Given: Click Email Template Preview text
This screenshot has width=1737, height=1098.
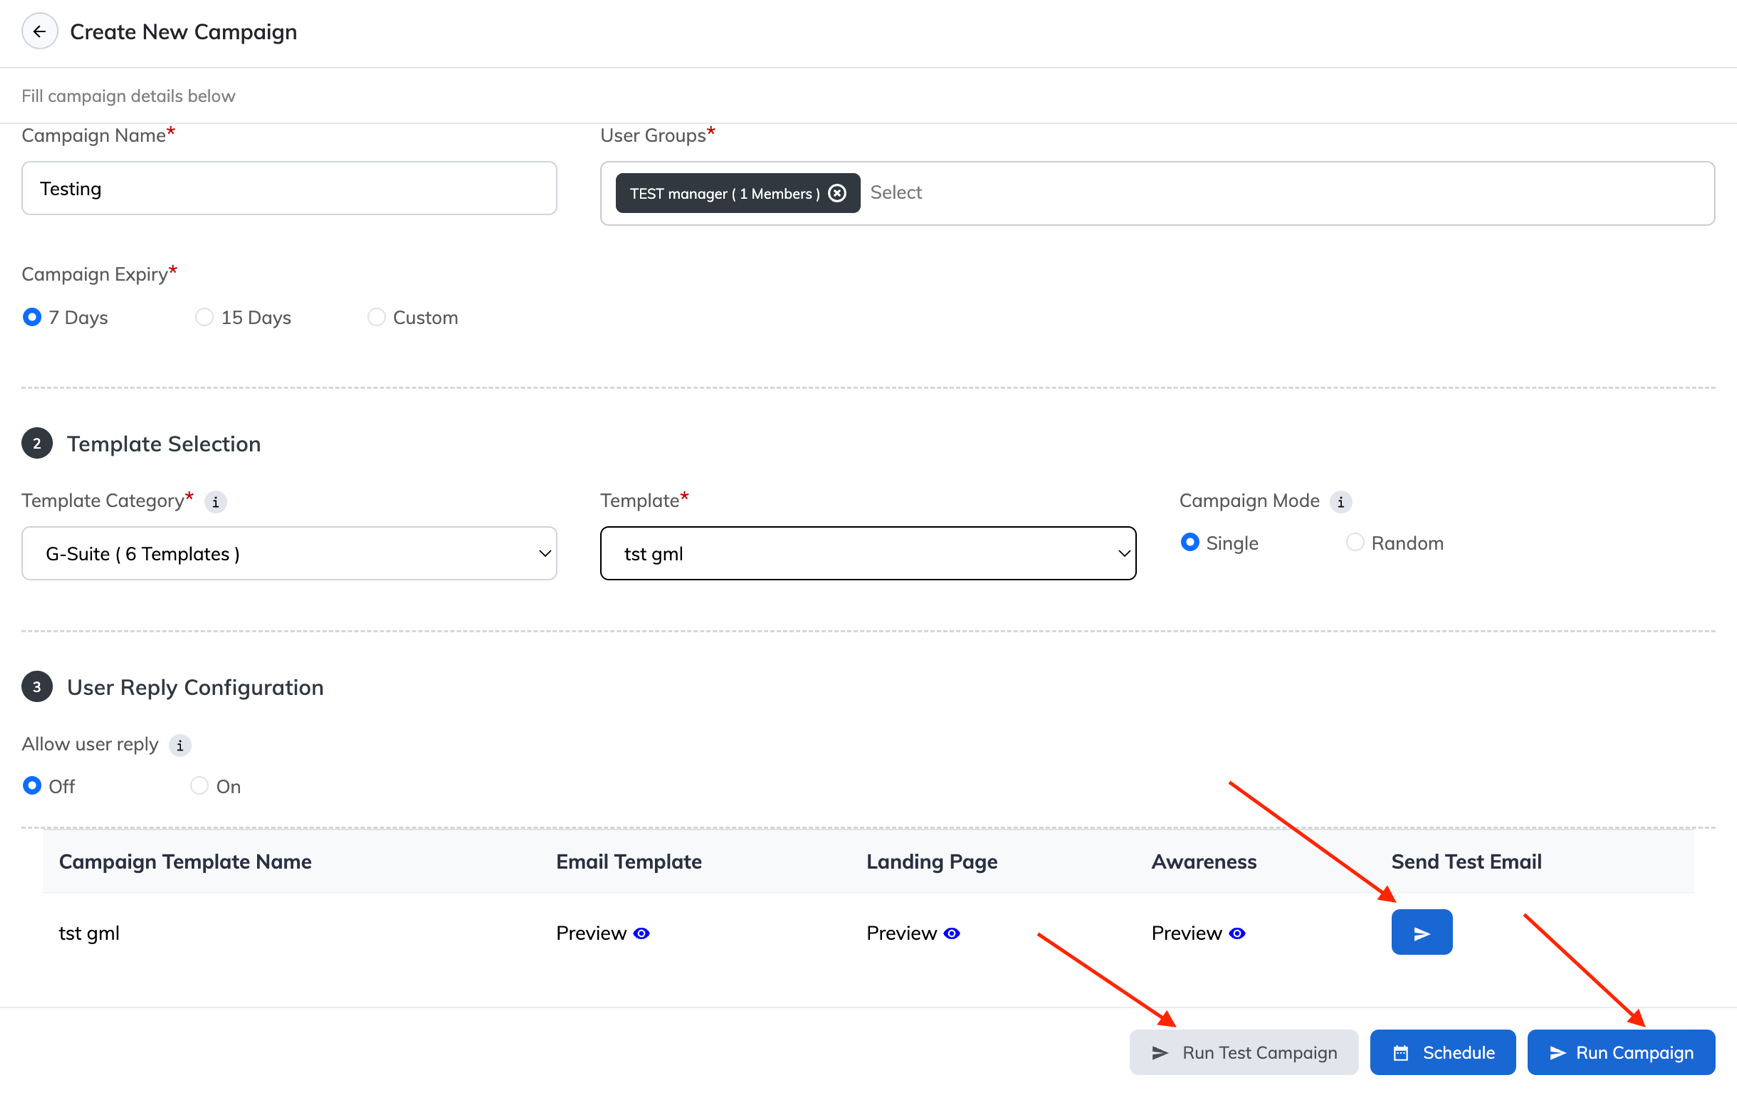Looking at the screenshot, I should point(591,933).
